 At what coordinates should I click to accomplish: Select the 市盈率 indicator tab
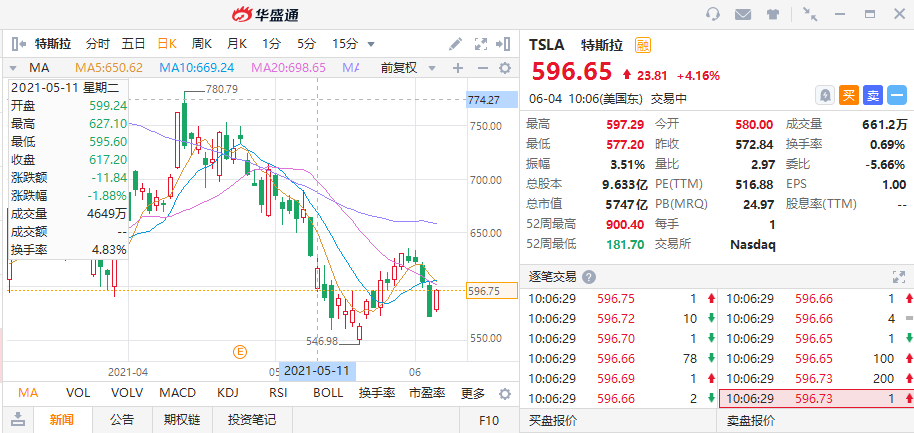click(427, 393)
